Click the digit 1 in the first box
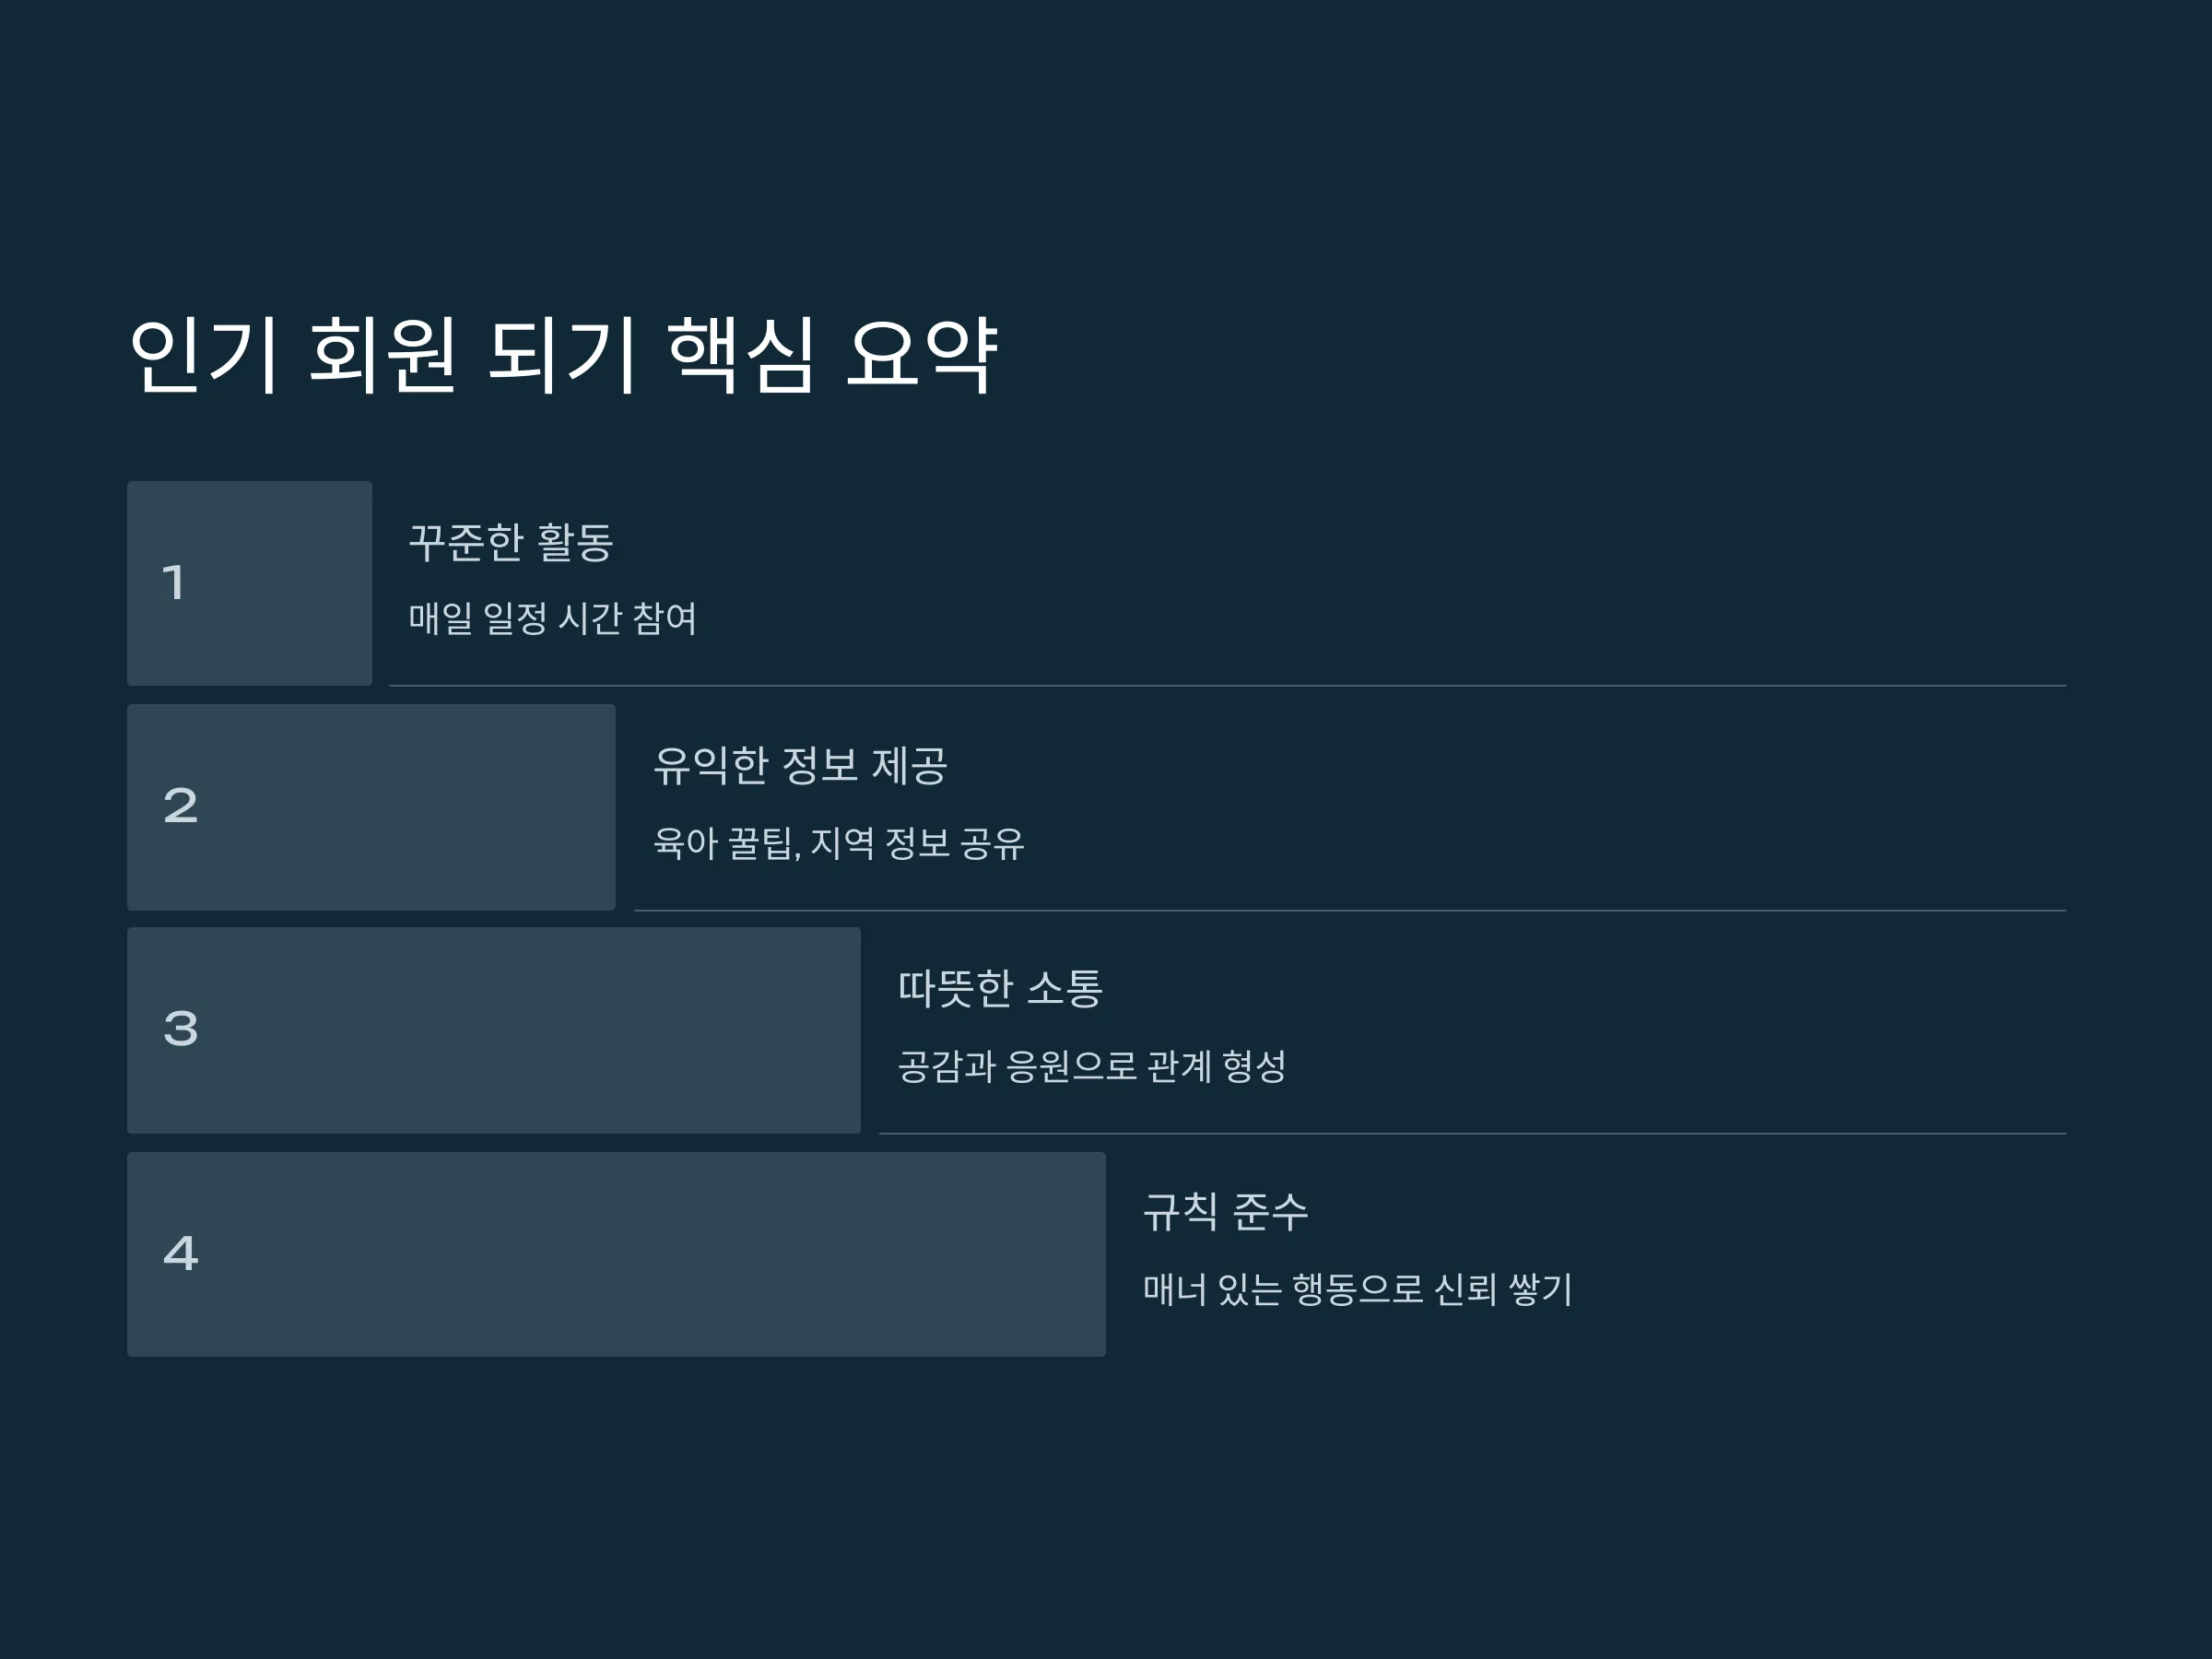This screenshot has height=1659, width=2212. coord(174,583)
